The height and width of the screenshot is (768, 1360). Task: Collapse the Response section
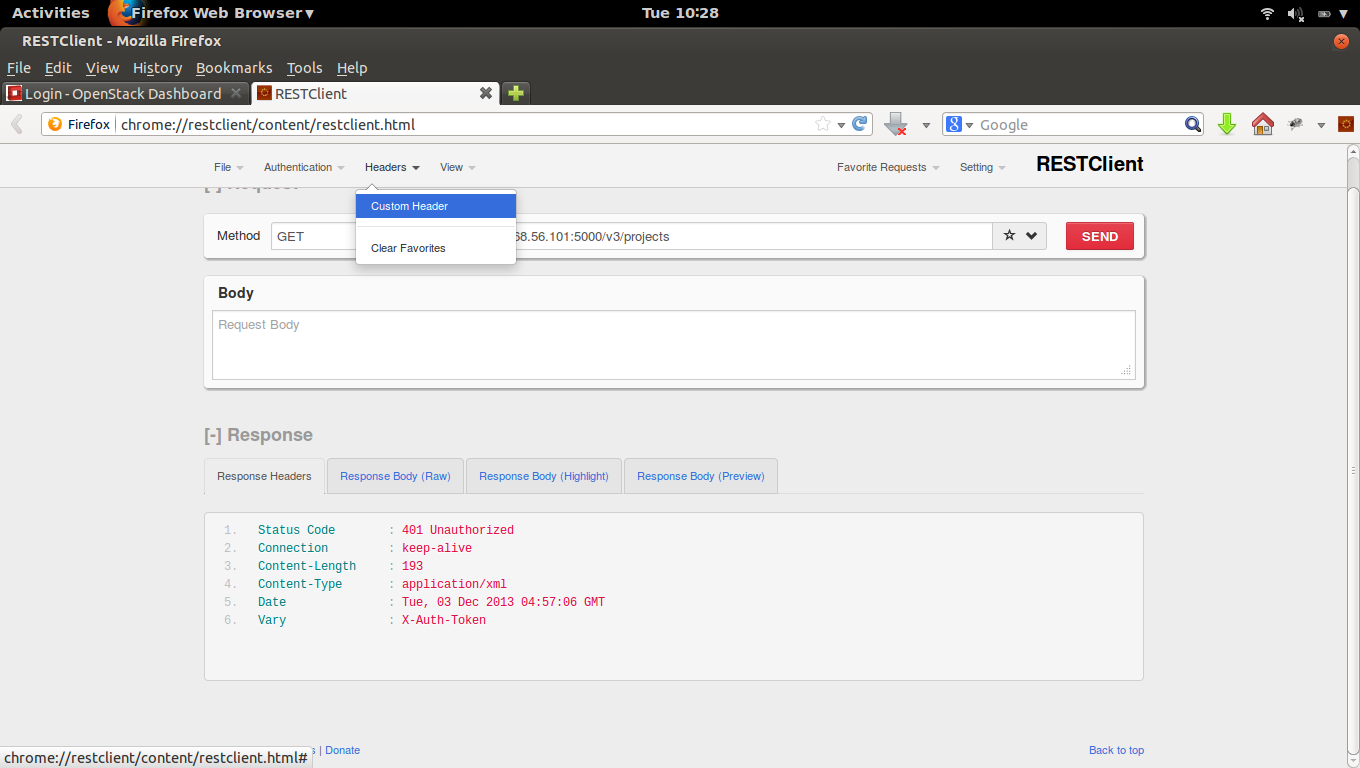(213, 435)
